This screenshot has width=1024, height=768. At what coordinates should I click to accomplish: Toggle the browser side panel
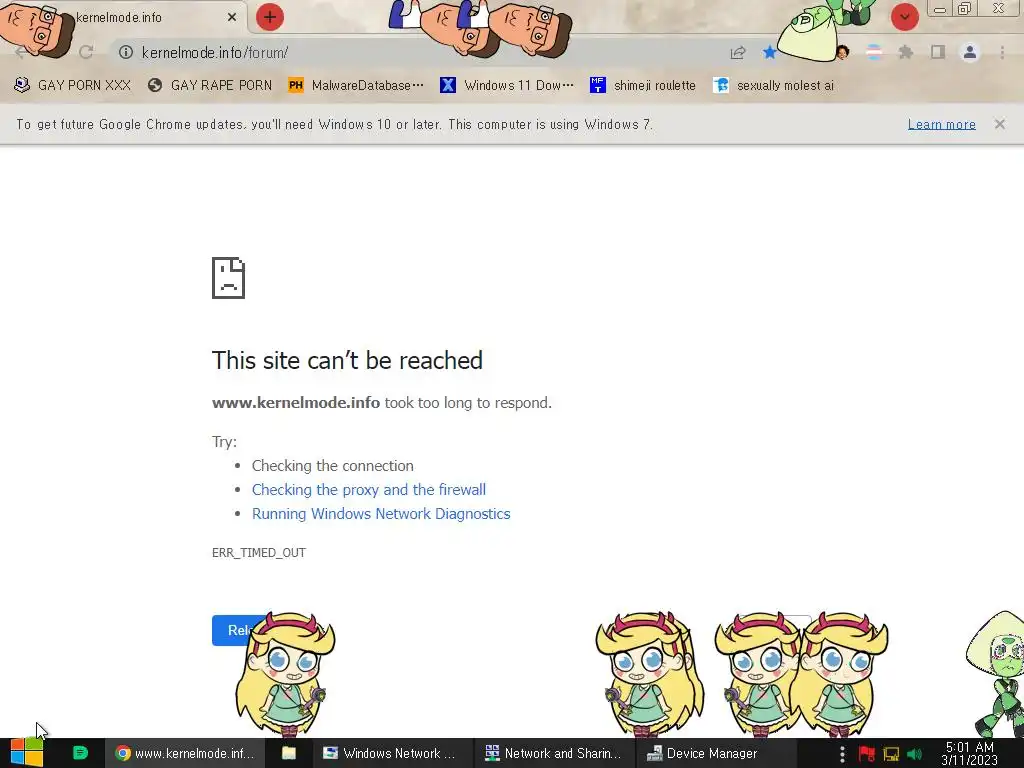(938, 52)
